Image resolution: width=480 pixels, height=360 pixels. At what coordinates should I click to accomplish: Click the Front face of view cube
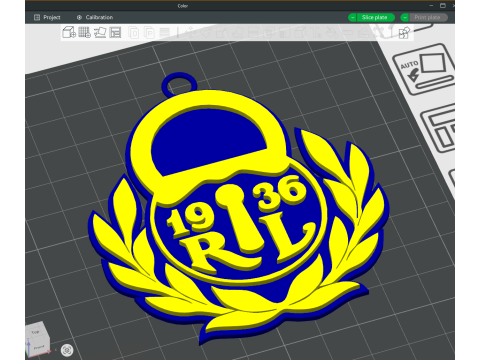point(39,347)
